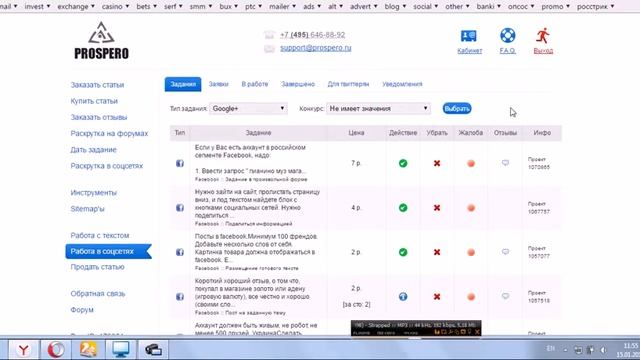
Task: Open reviews bubble for 'Короткий хороший отзыв' task
Action: tap(505, 296)
